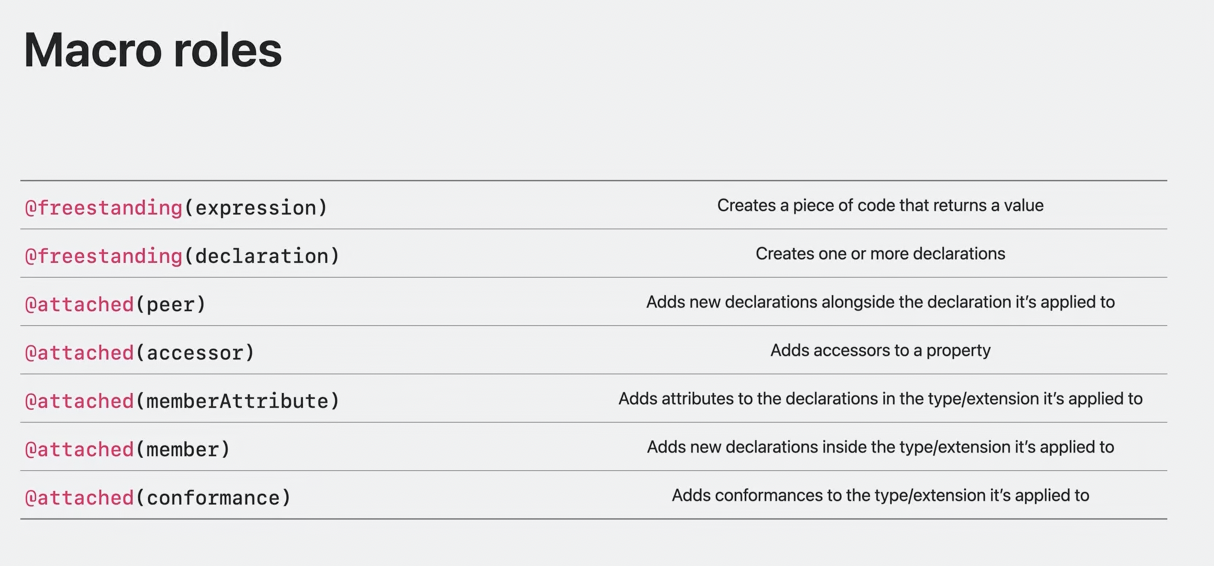Click description 'Adds new declarations alongside the declaration'

pyautogui.click(x=880, y=302)
